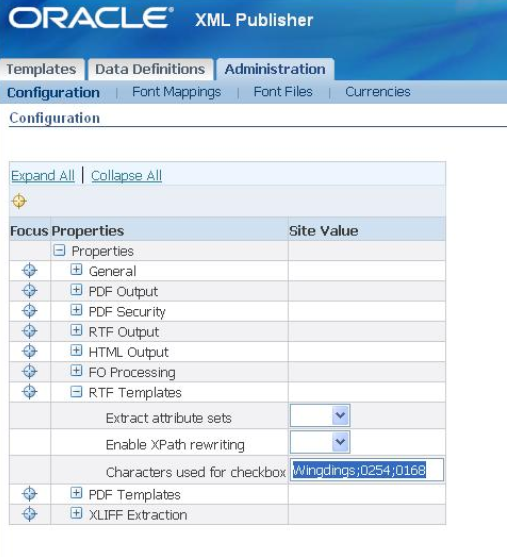The width and height of the screenshot is (507, 557).
Task: Open the Currencies subtab
Action: coord(378,92)
